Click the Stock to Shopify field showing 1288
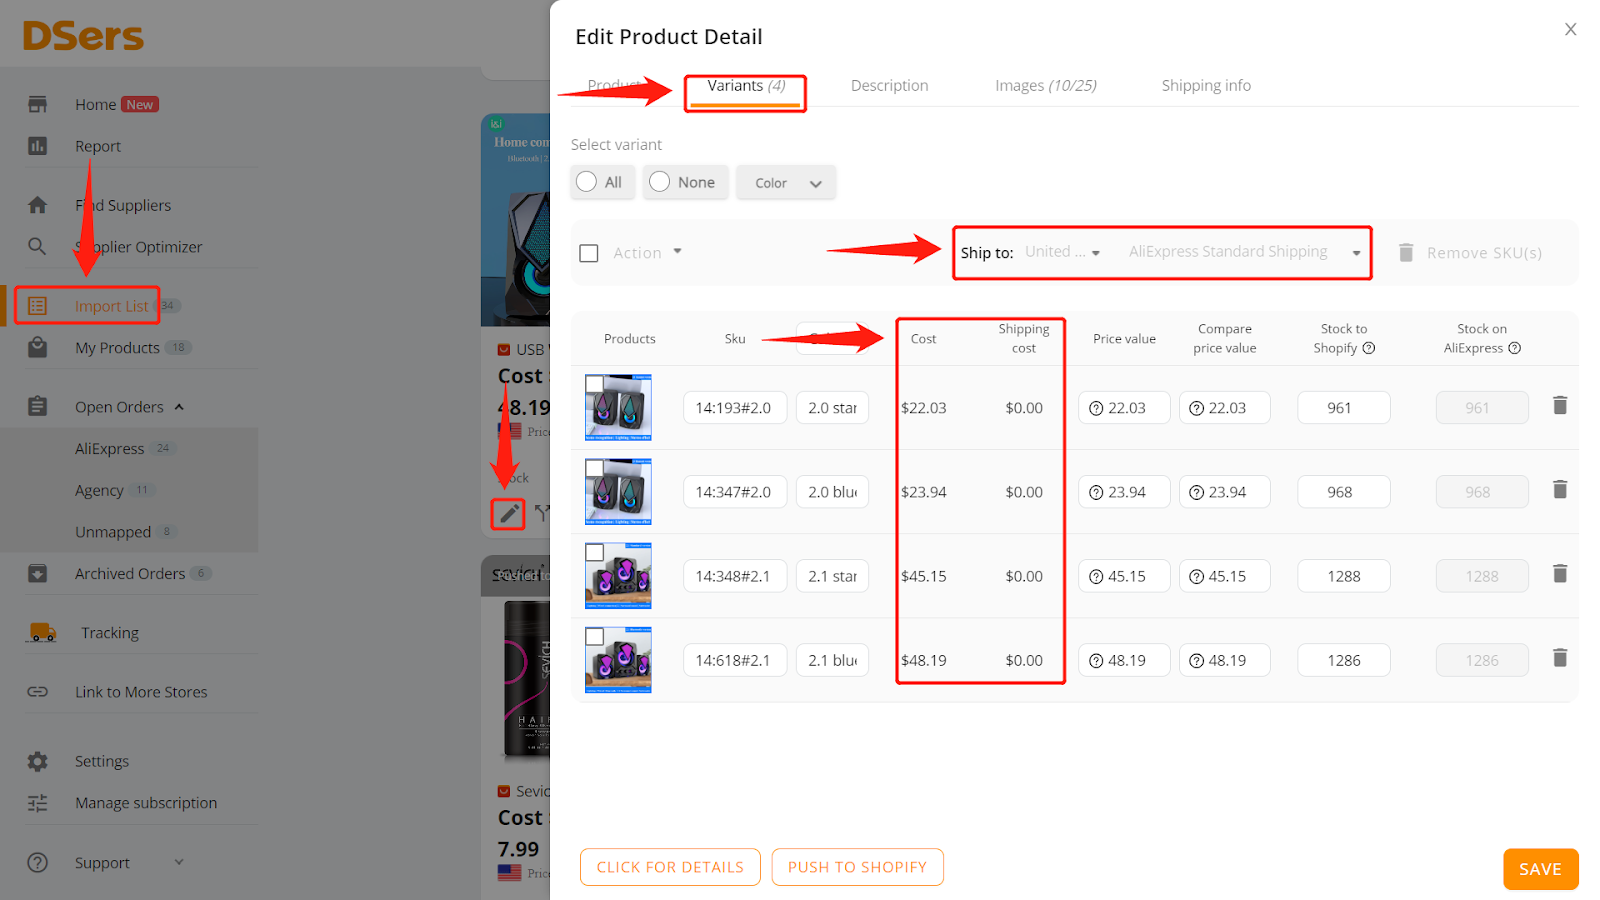This screenshot has height=900, width=1600. pos(1344,576)
